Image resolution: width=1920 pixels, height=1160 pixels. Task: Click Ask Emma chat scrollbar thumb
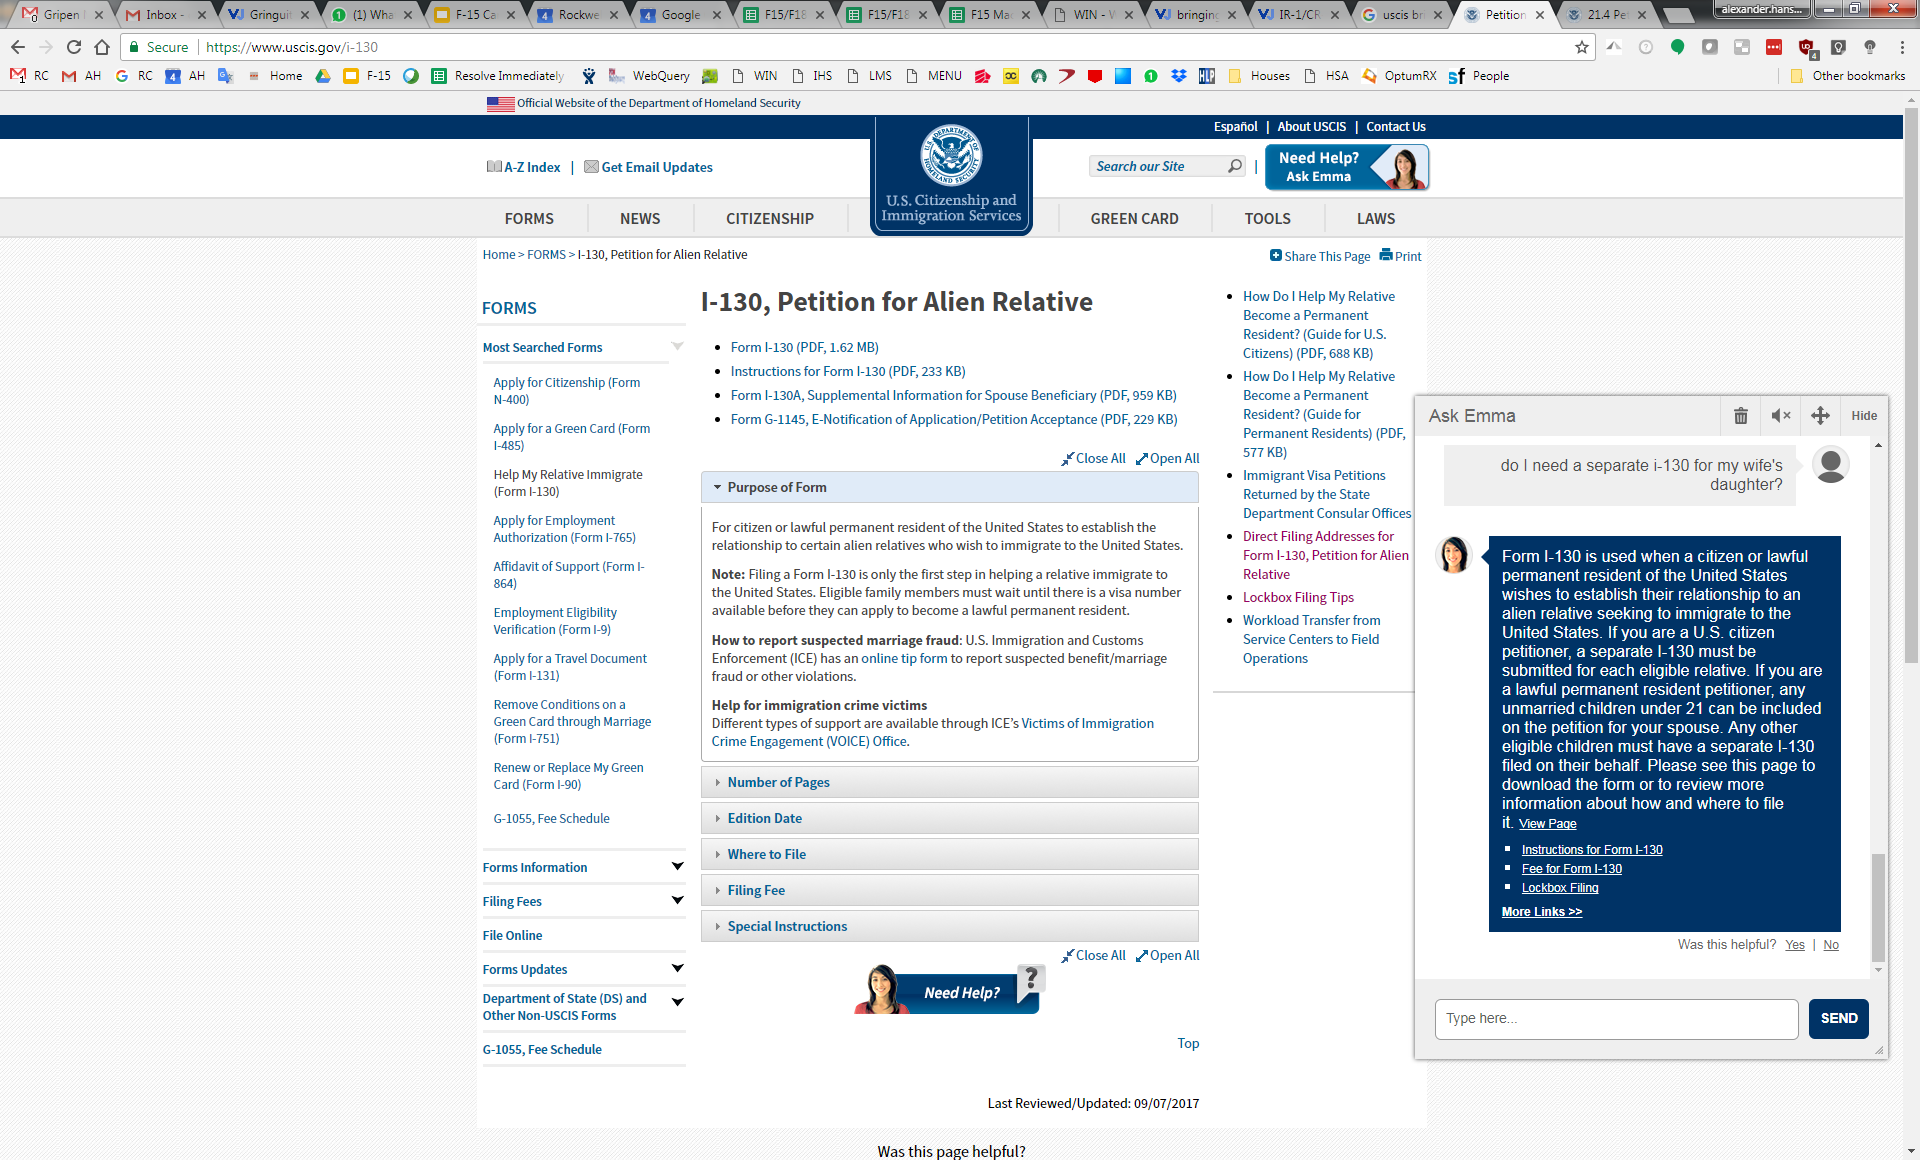pyautogui.click(x=1878, y=906)
